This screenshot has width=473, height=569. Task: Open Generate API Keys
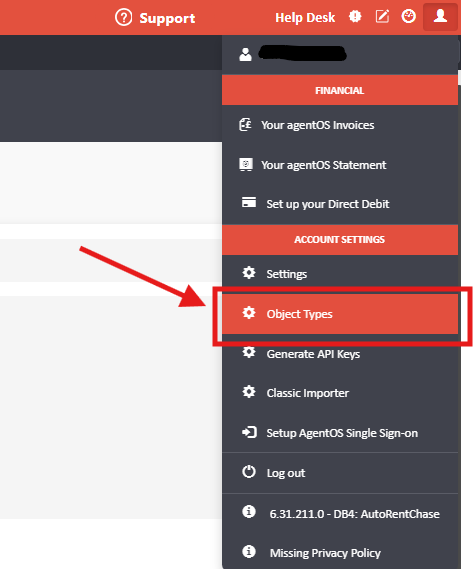[340, 354]
